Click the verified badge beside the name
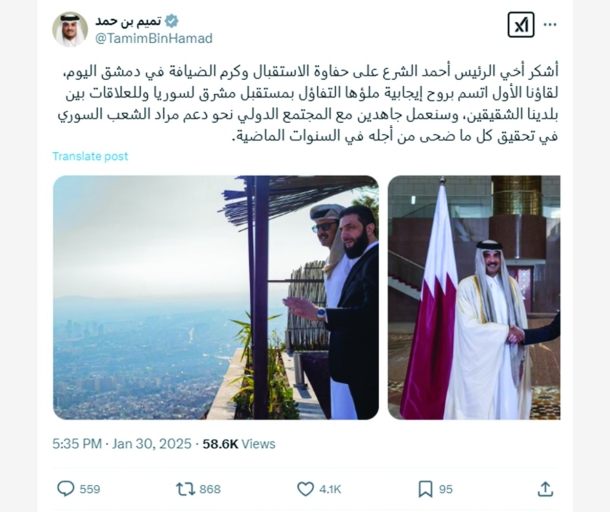This screenshot has height=512, width=610. pos(172,21)
